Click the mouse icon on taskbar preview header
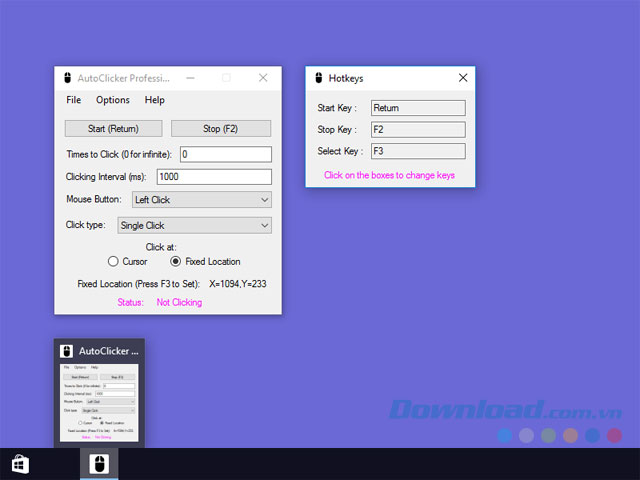640x480 pixels. pos(67,351)
